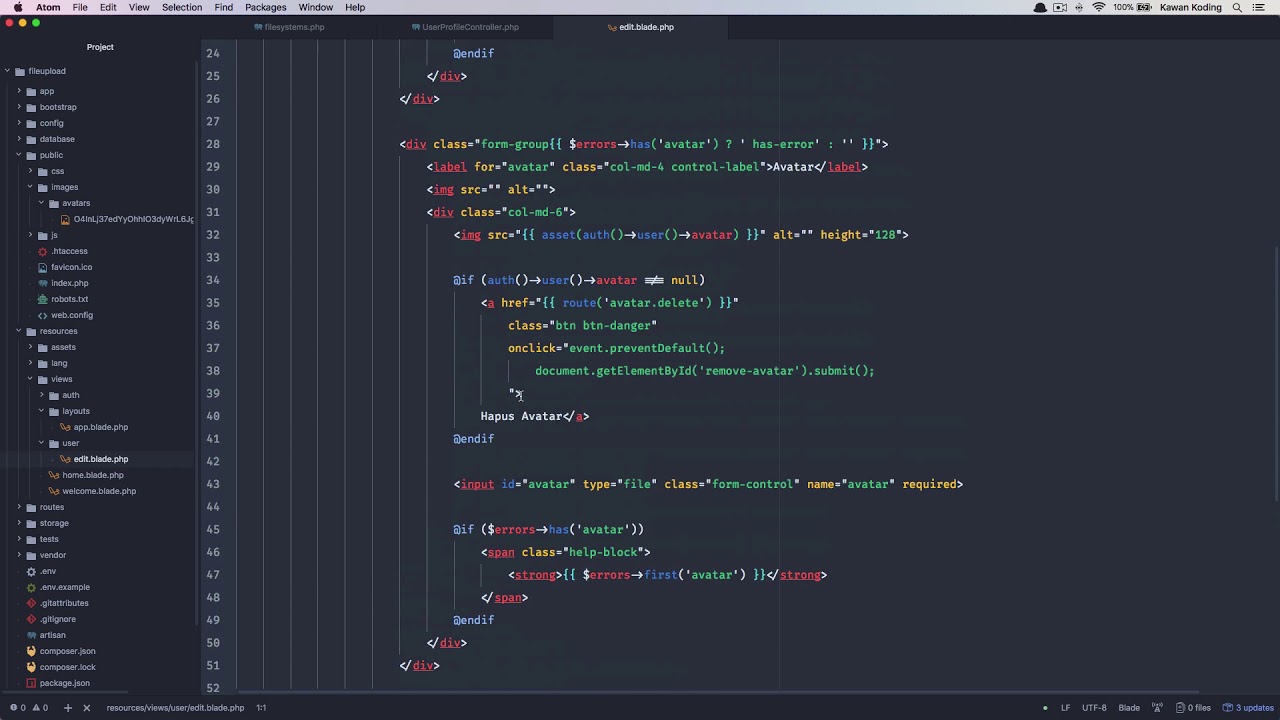Screen dimensions: 1280x720
Task: Open the Selection menu
Action: coord(182,7)
